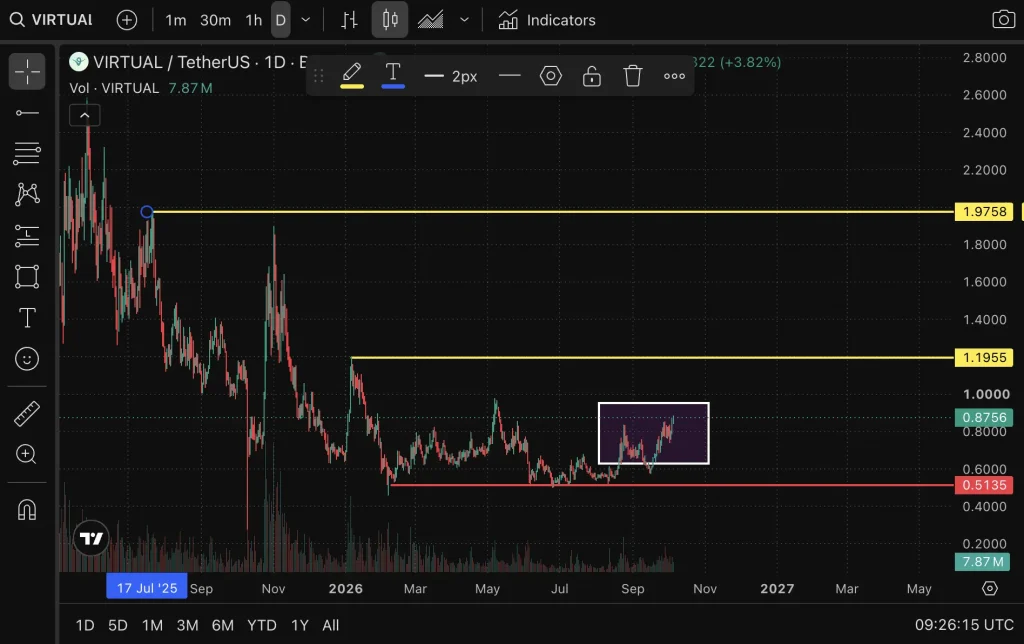This screenshot has height=644, width=1024.
Task: Click the 17 Jul '25 date marker
Action: click(147, 587)
